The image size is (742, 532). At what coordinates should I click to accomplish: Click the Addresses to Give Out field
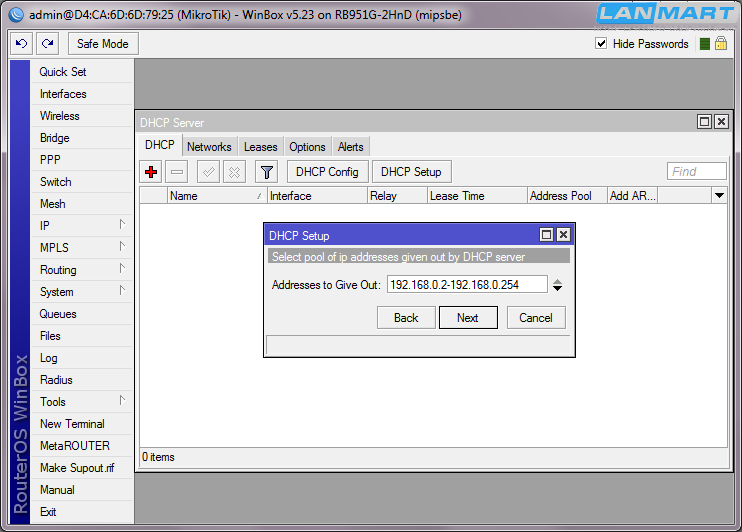[467, 284]
